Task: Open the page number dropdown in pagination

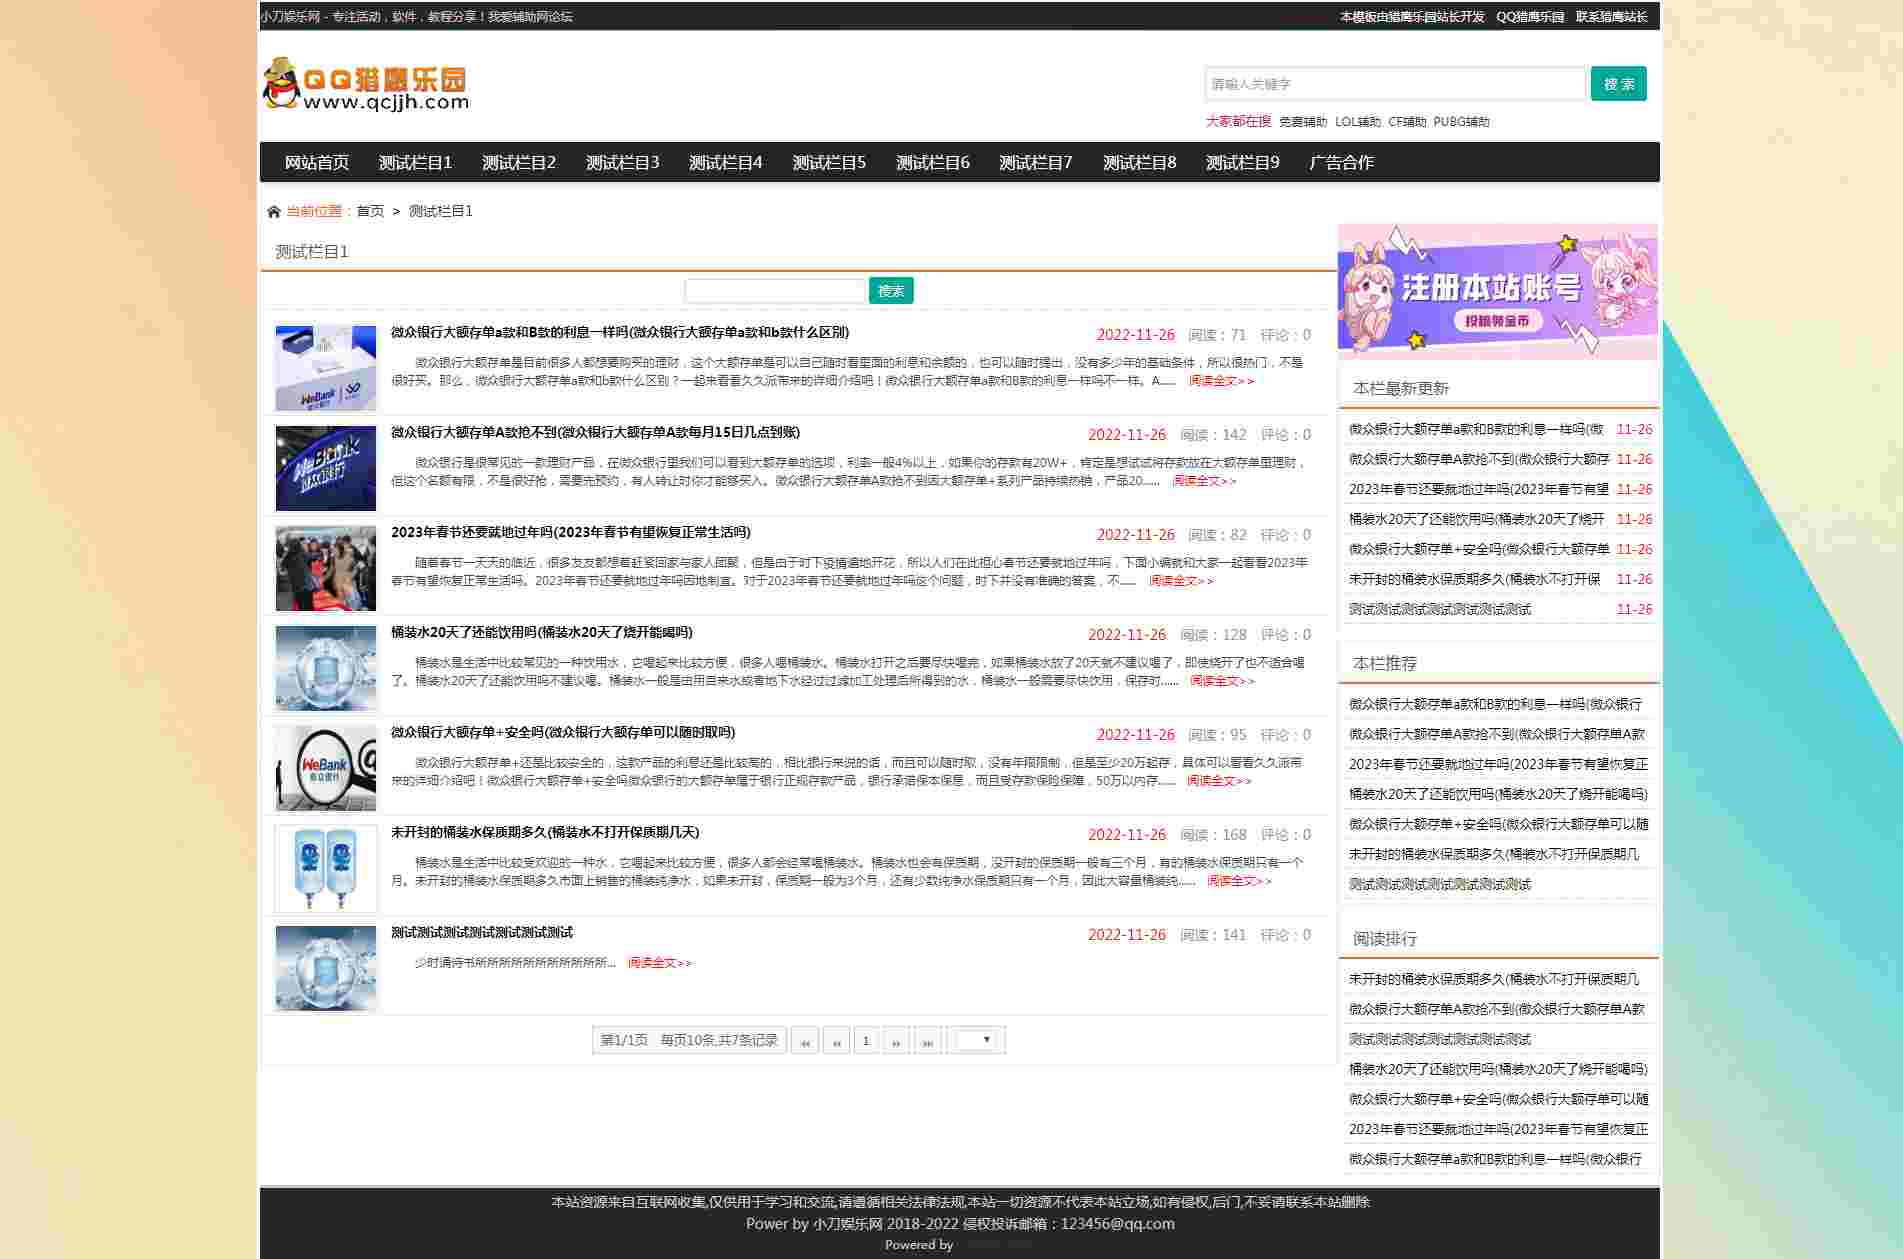Action: coord(977,1040)
